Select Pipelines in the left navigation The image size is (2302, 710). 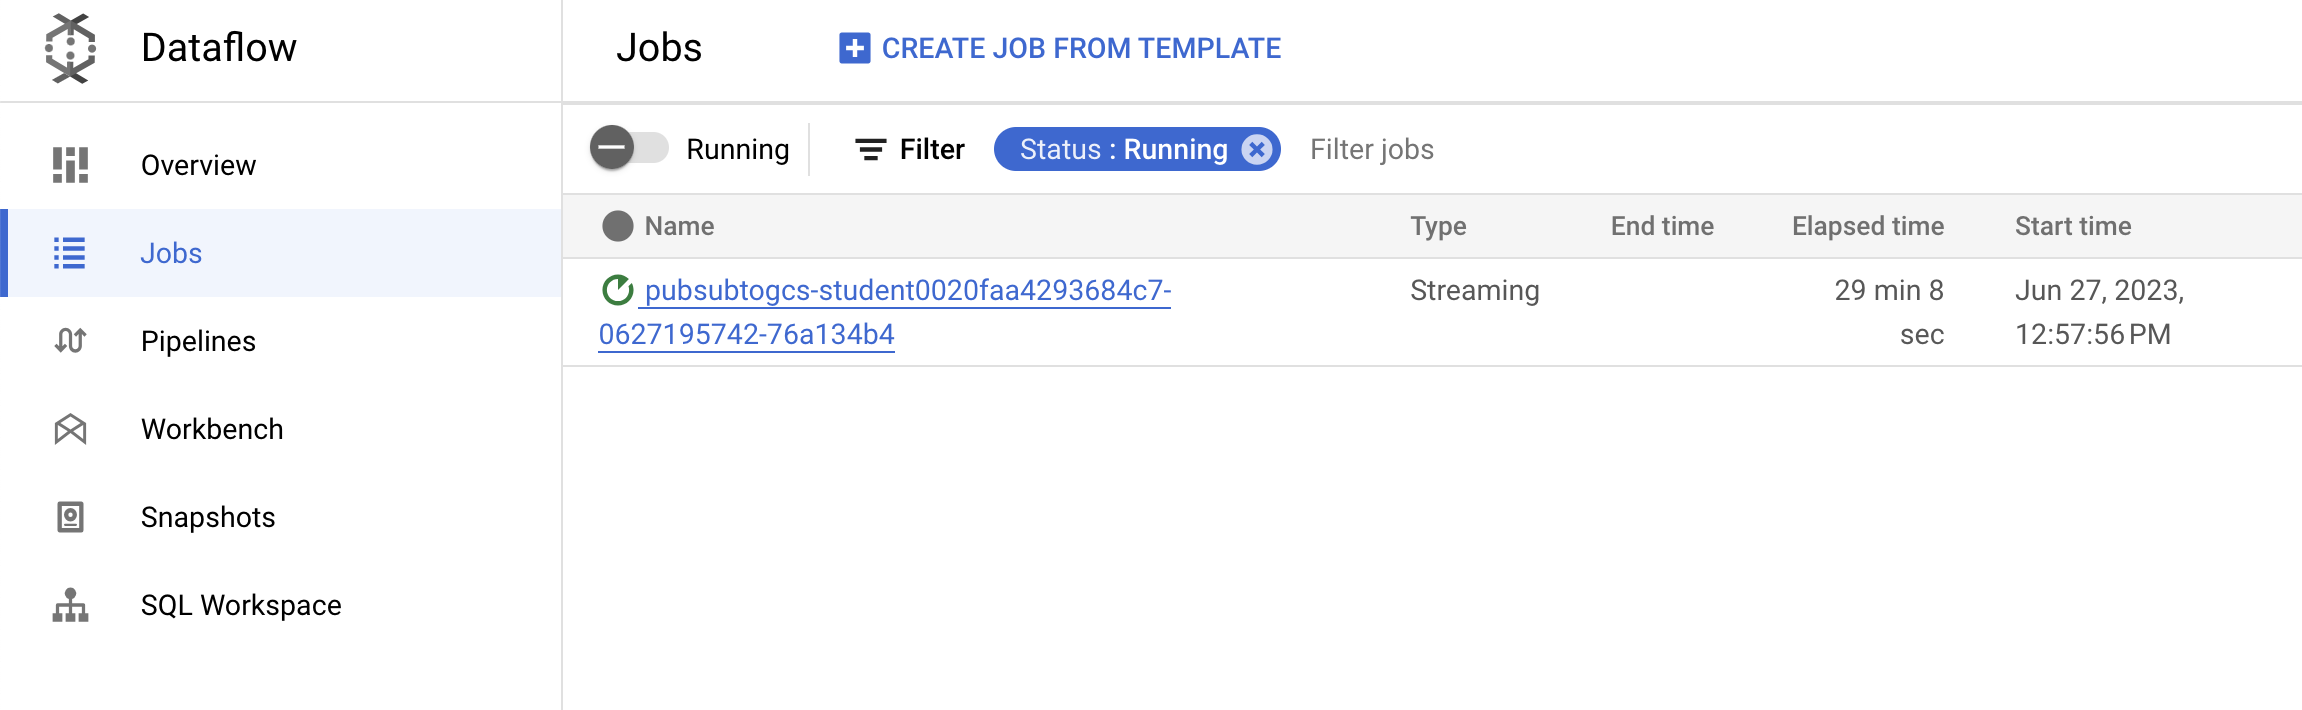(197, 341)
